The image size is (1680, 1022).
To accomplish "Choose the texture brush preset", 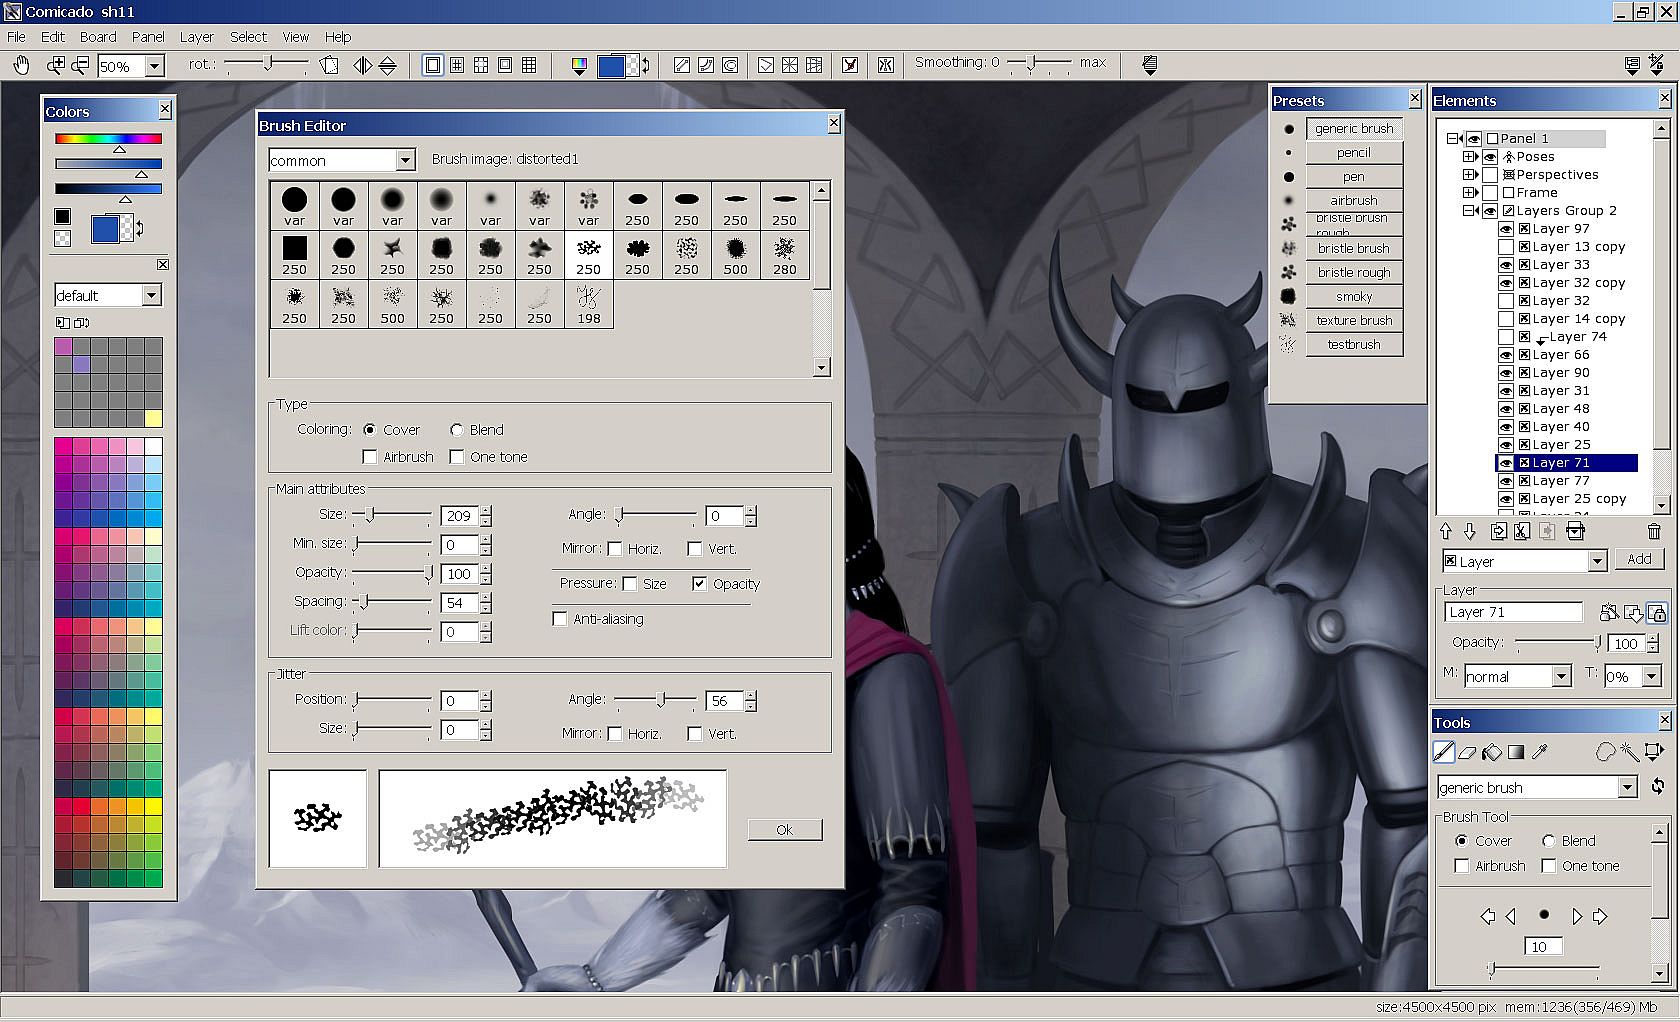I will 1354,320.
